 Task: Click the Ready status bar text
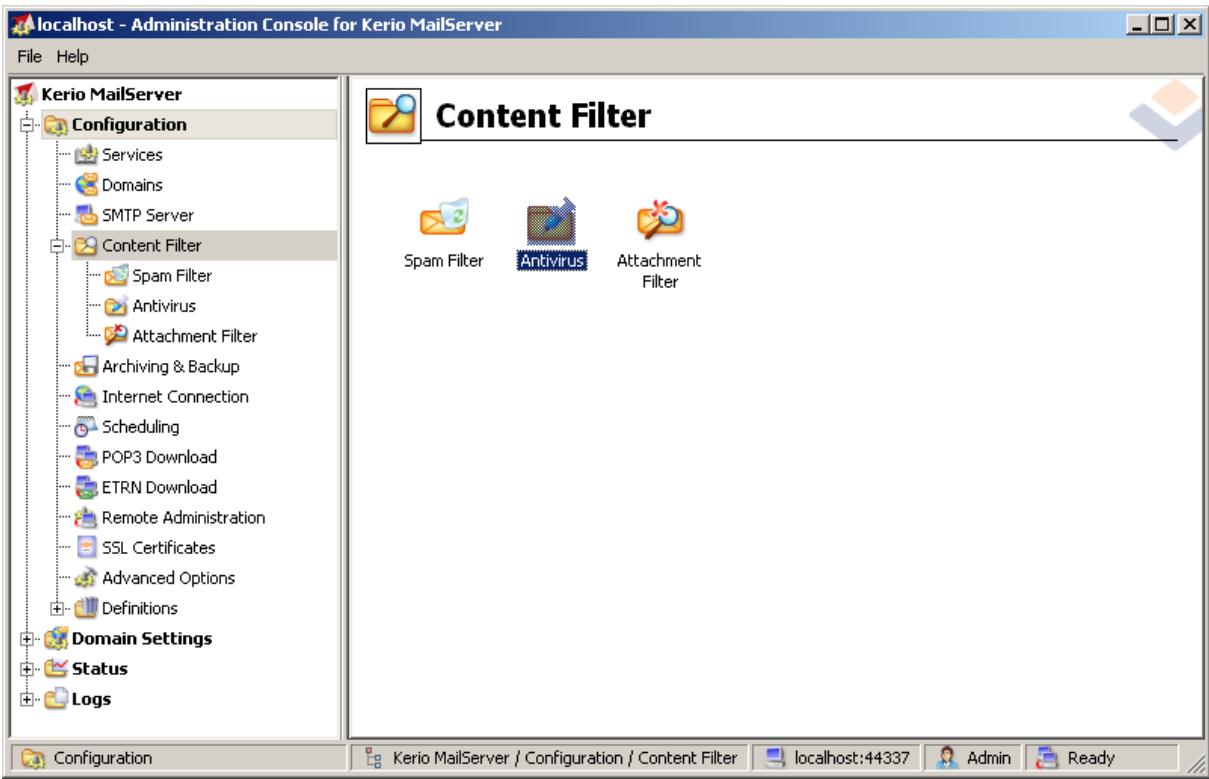click(x=1089, y=759)
